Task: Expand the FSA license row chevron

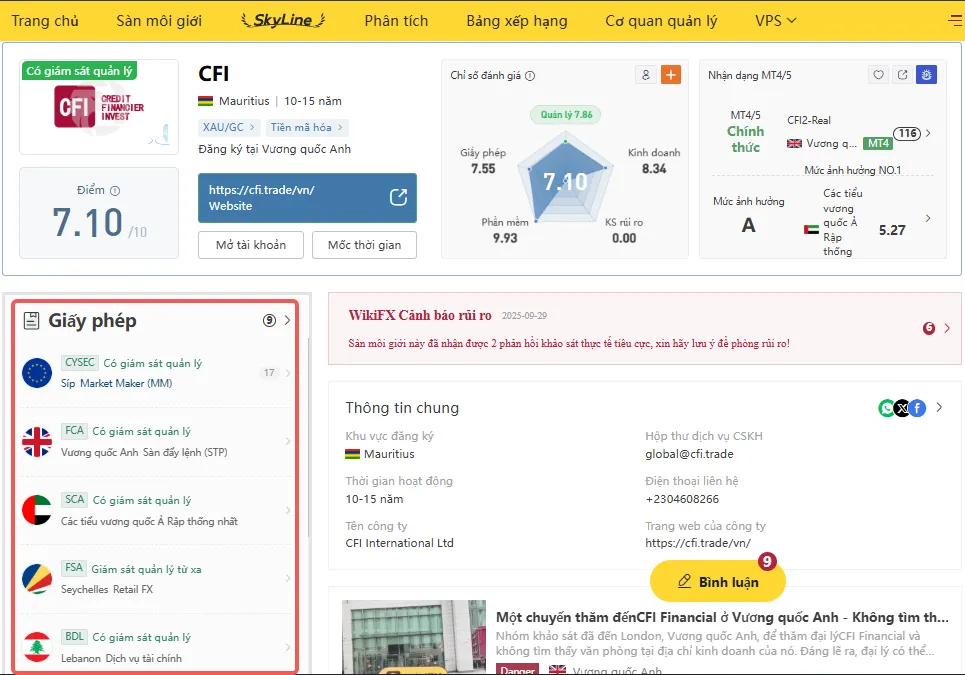Action: [287, 578]
